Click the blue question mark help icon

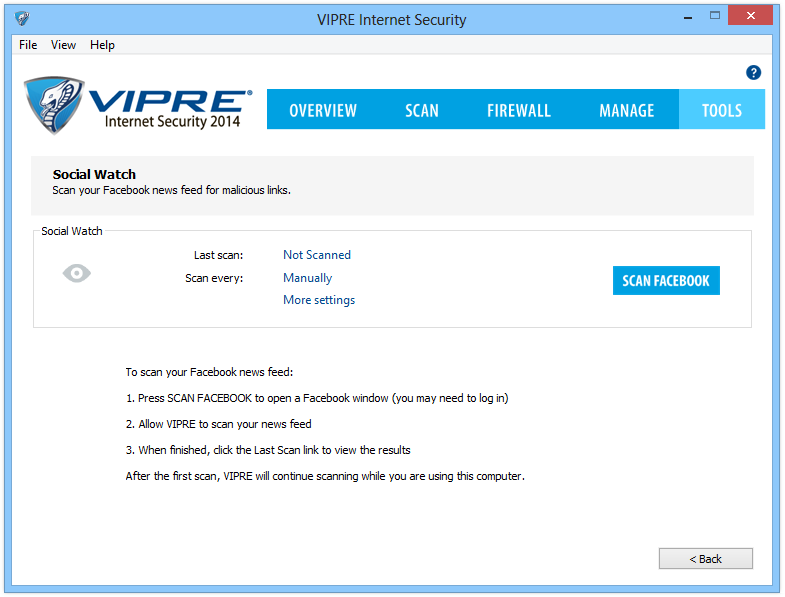point(754,72)
